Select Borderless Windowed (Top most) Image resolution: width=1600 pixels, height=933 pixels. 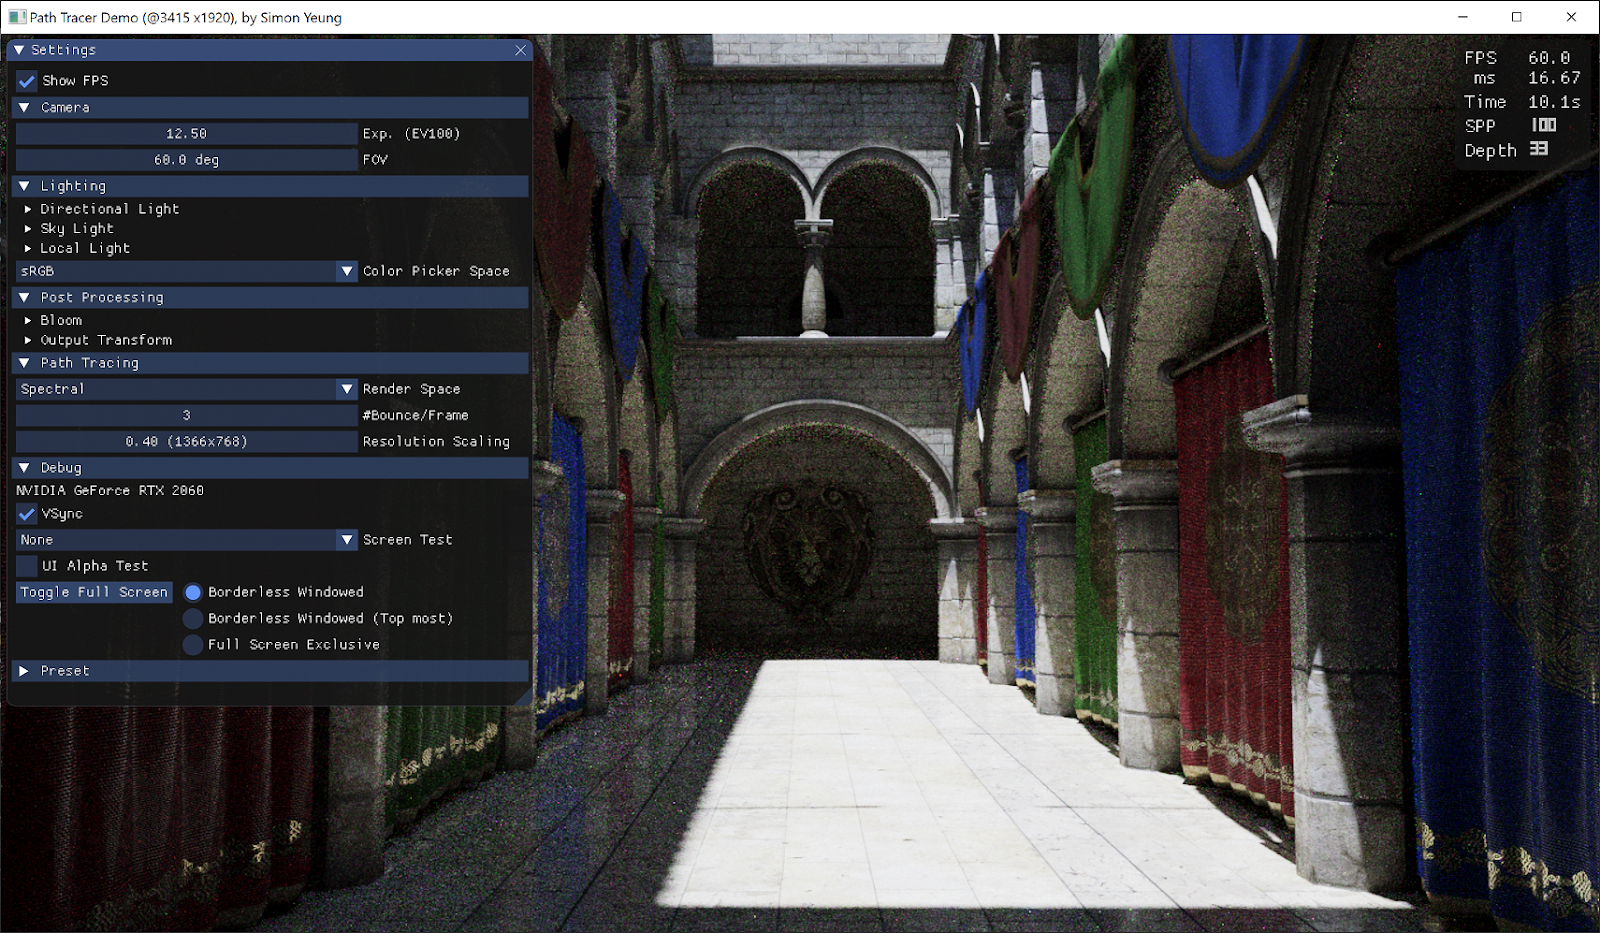click(x=192, y=618)
